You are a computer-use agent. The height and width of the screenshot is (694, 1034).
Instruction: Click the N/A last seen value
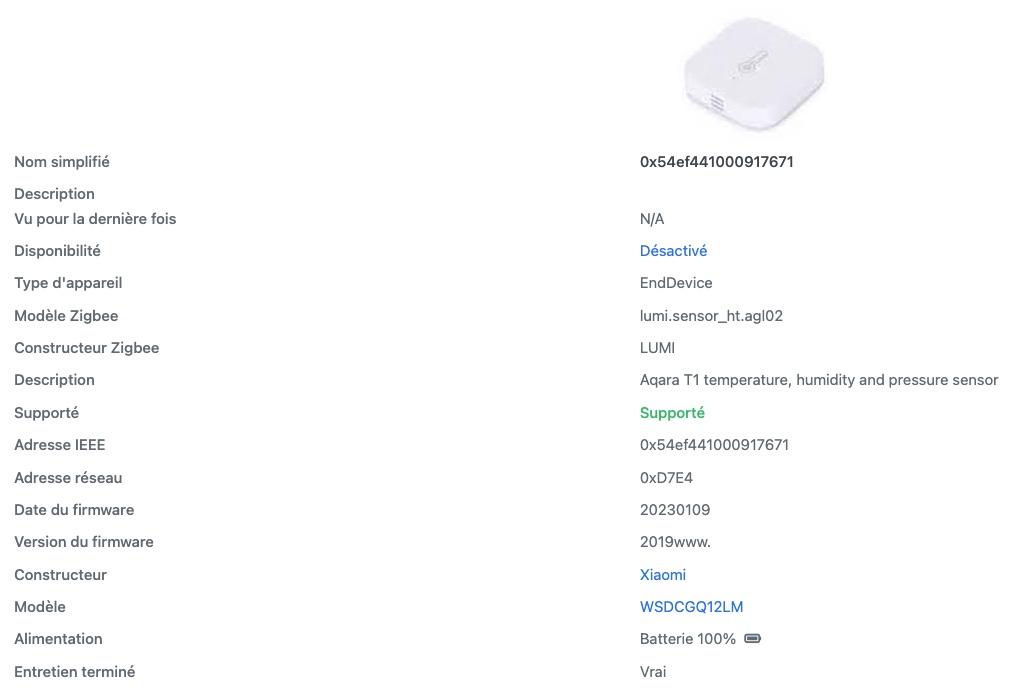coord(652,219)
